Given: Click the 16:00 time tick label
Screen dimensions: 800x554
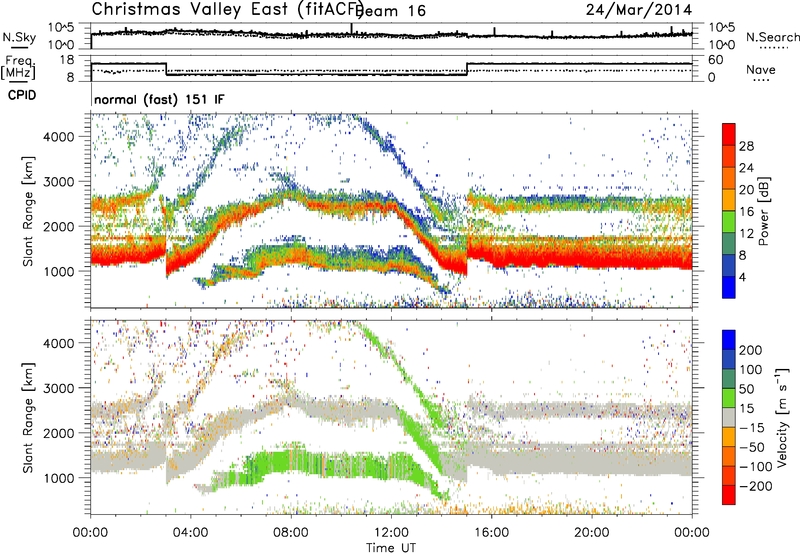Looking at the screenshot, I should (491, 533).
